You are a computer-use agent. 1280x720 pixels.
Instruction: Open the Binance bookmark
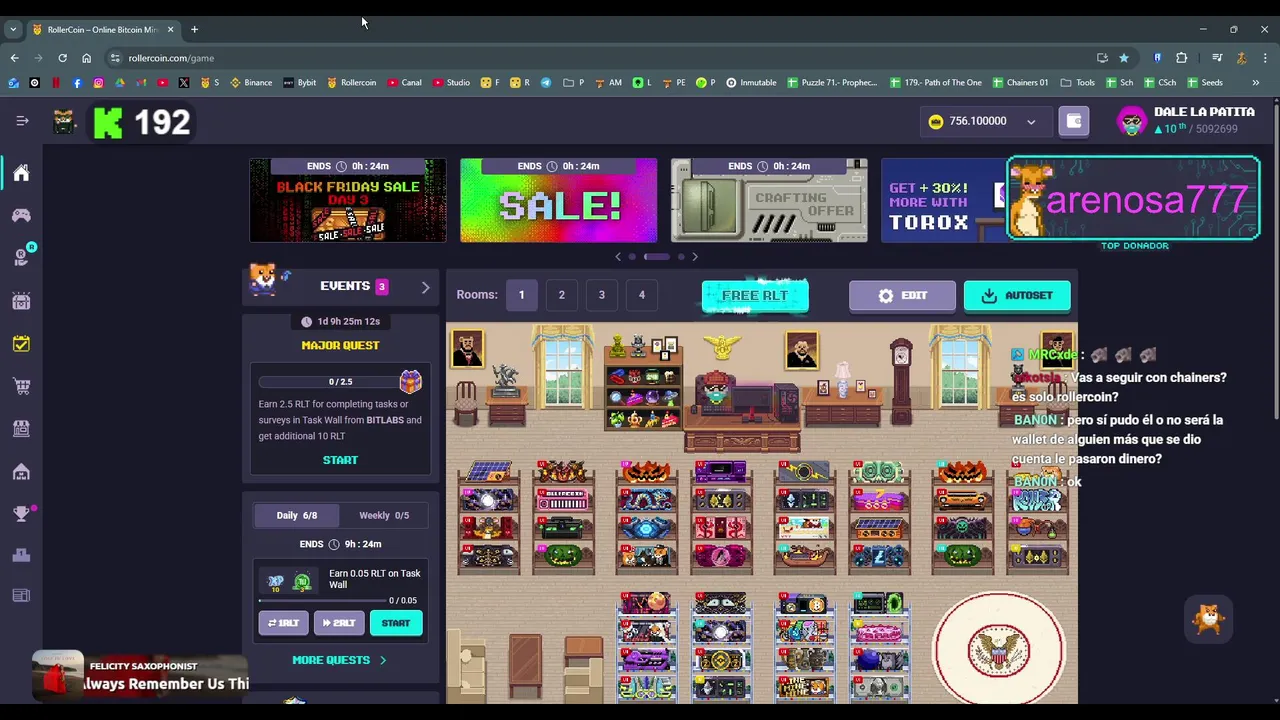pyautogui.click(x=250, y=82)
